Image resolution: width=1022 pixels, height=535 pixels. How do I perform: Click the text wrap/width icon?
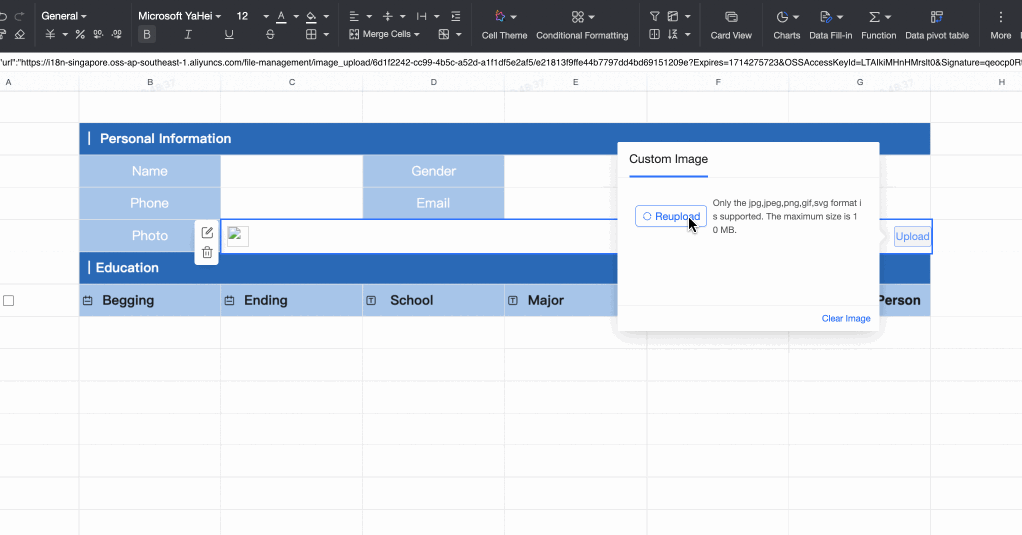tap(422, 16)
